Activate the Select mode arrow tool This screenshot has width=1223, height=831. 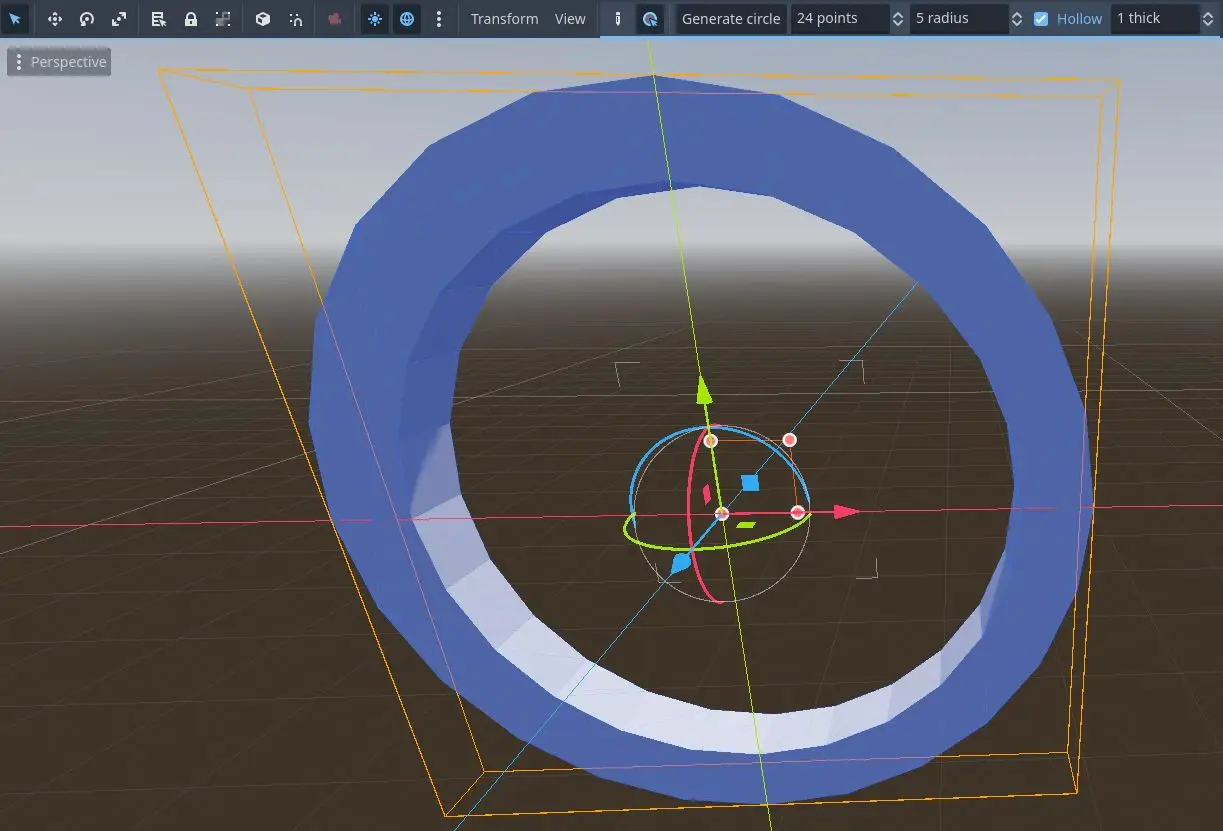coord(15,19)
